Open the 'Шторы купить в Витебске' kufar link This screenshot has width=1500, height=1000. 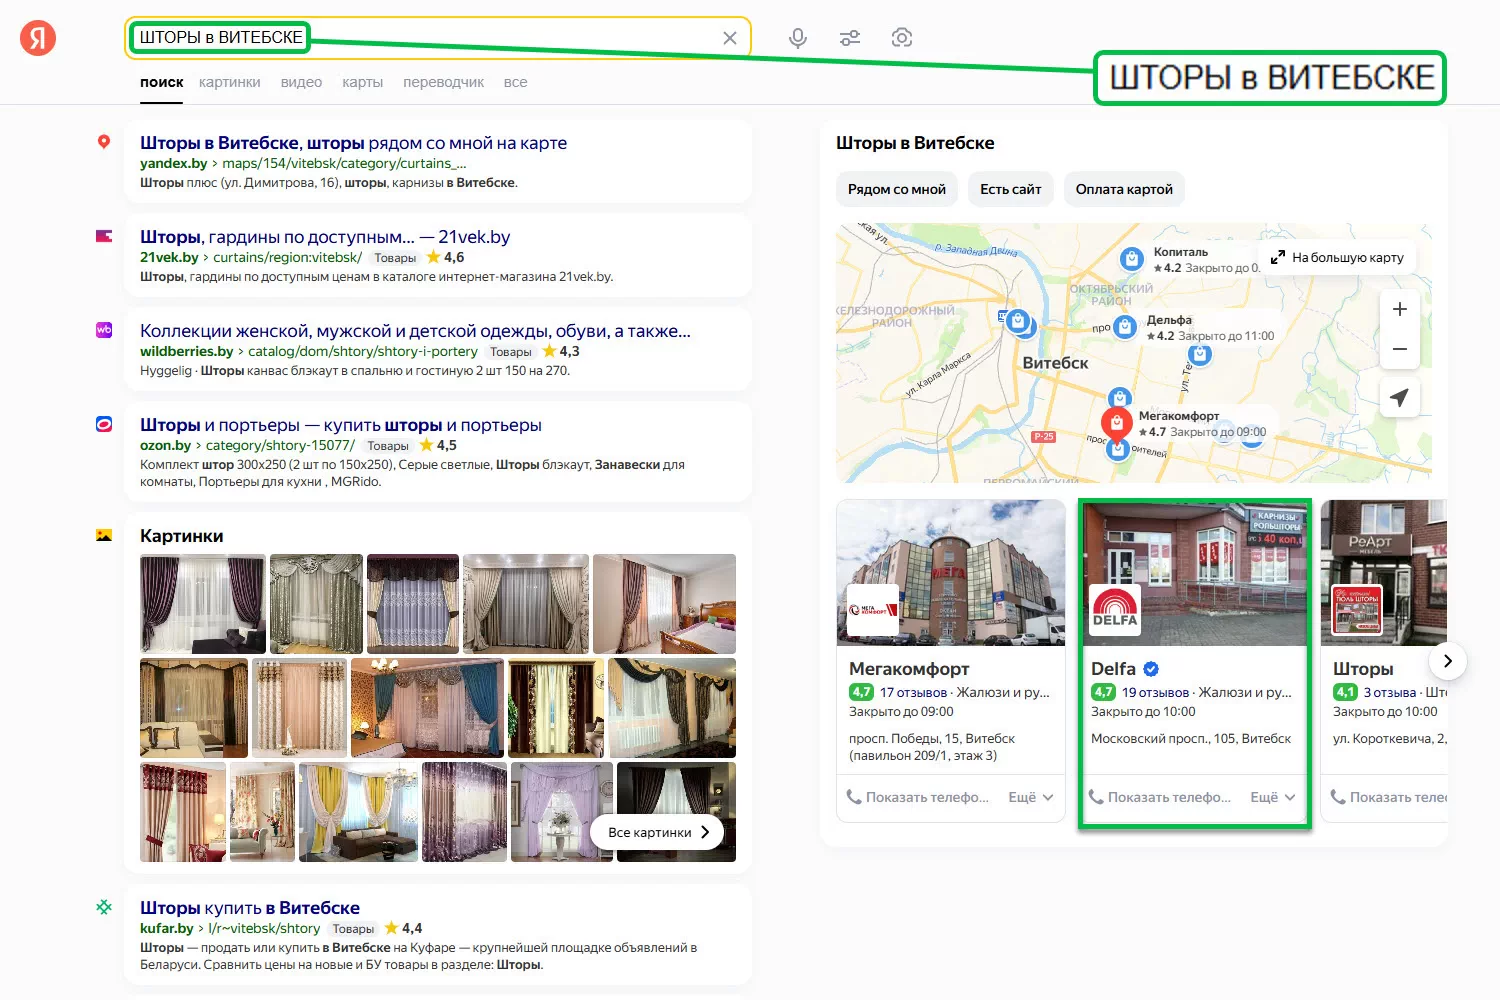click(250, 908)
